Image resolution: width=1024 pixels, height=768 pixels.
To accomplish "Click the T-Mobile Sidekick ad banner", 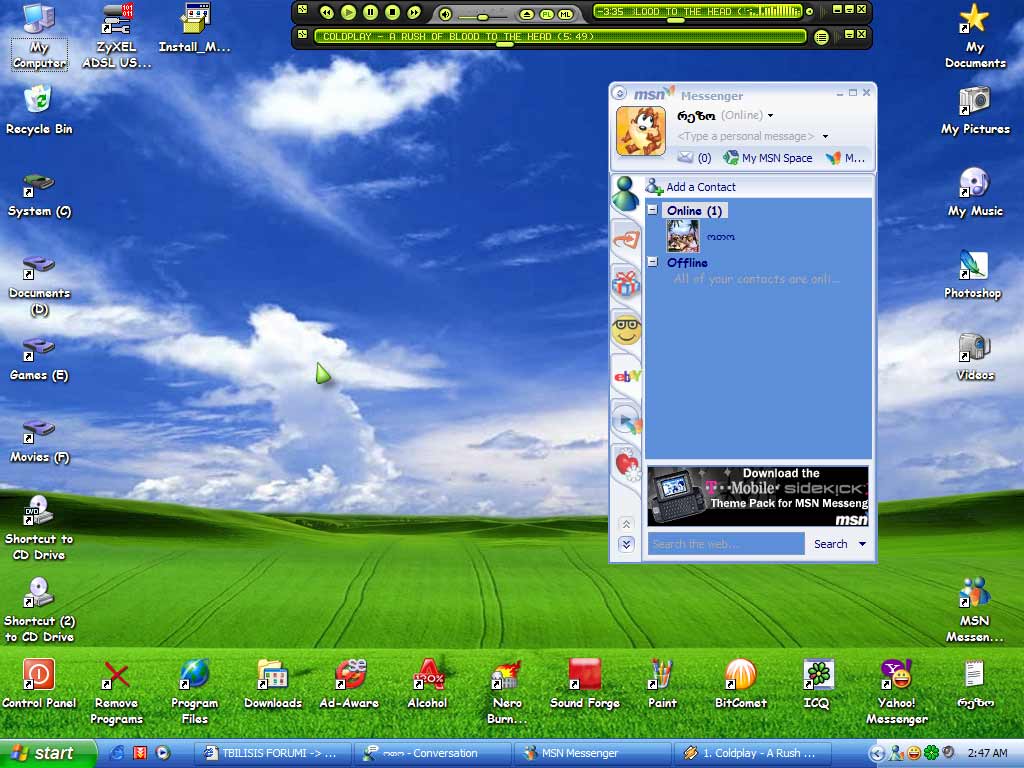I will 758,496.
